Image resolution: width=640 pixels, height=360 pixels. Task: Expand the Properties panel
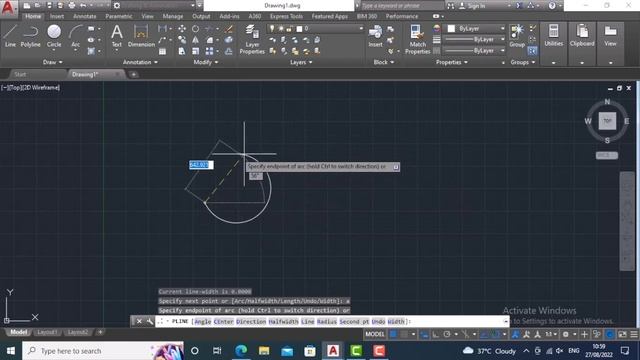(451, 62)
